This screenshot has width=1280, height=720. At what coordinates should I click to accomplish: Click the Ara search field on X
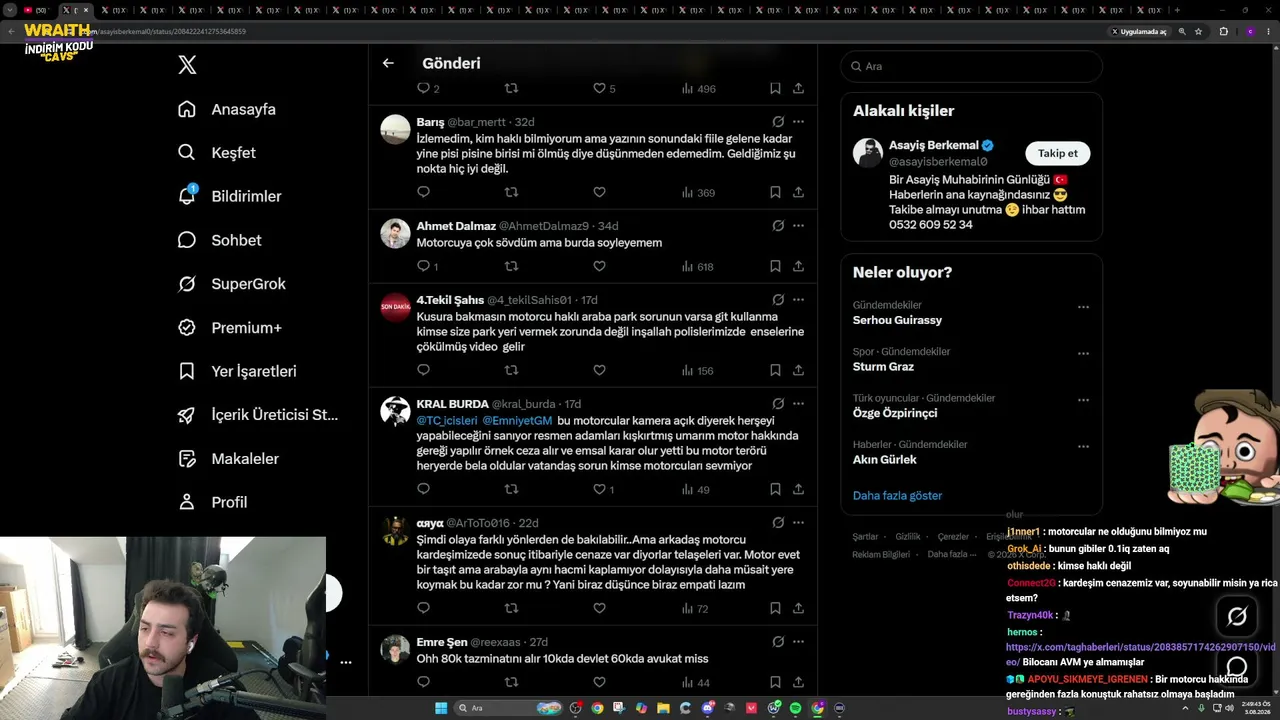(x=971, y=66)
